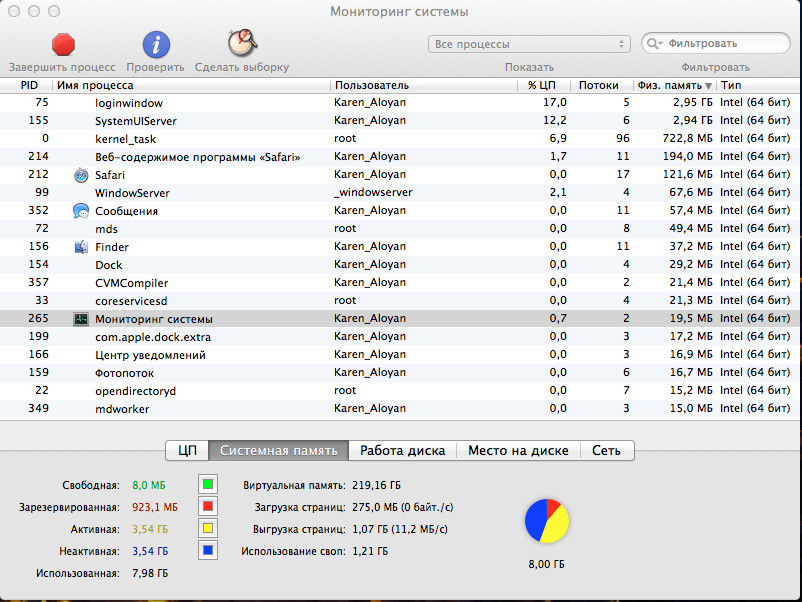Click the Зарезервированная value 923,1 МБ
Viewport: 802px width, 602px height.
[155, 507]
